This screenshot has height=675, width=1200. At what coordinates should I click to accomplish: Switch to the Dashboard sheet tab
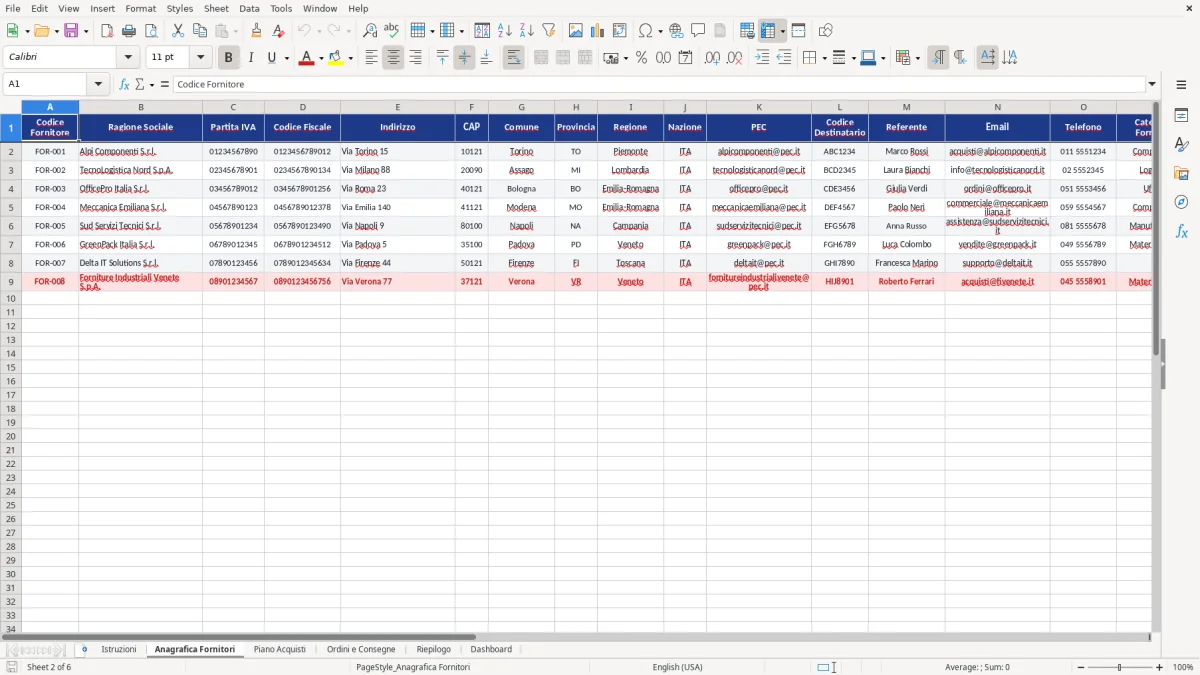pos(491,649)
